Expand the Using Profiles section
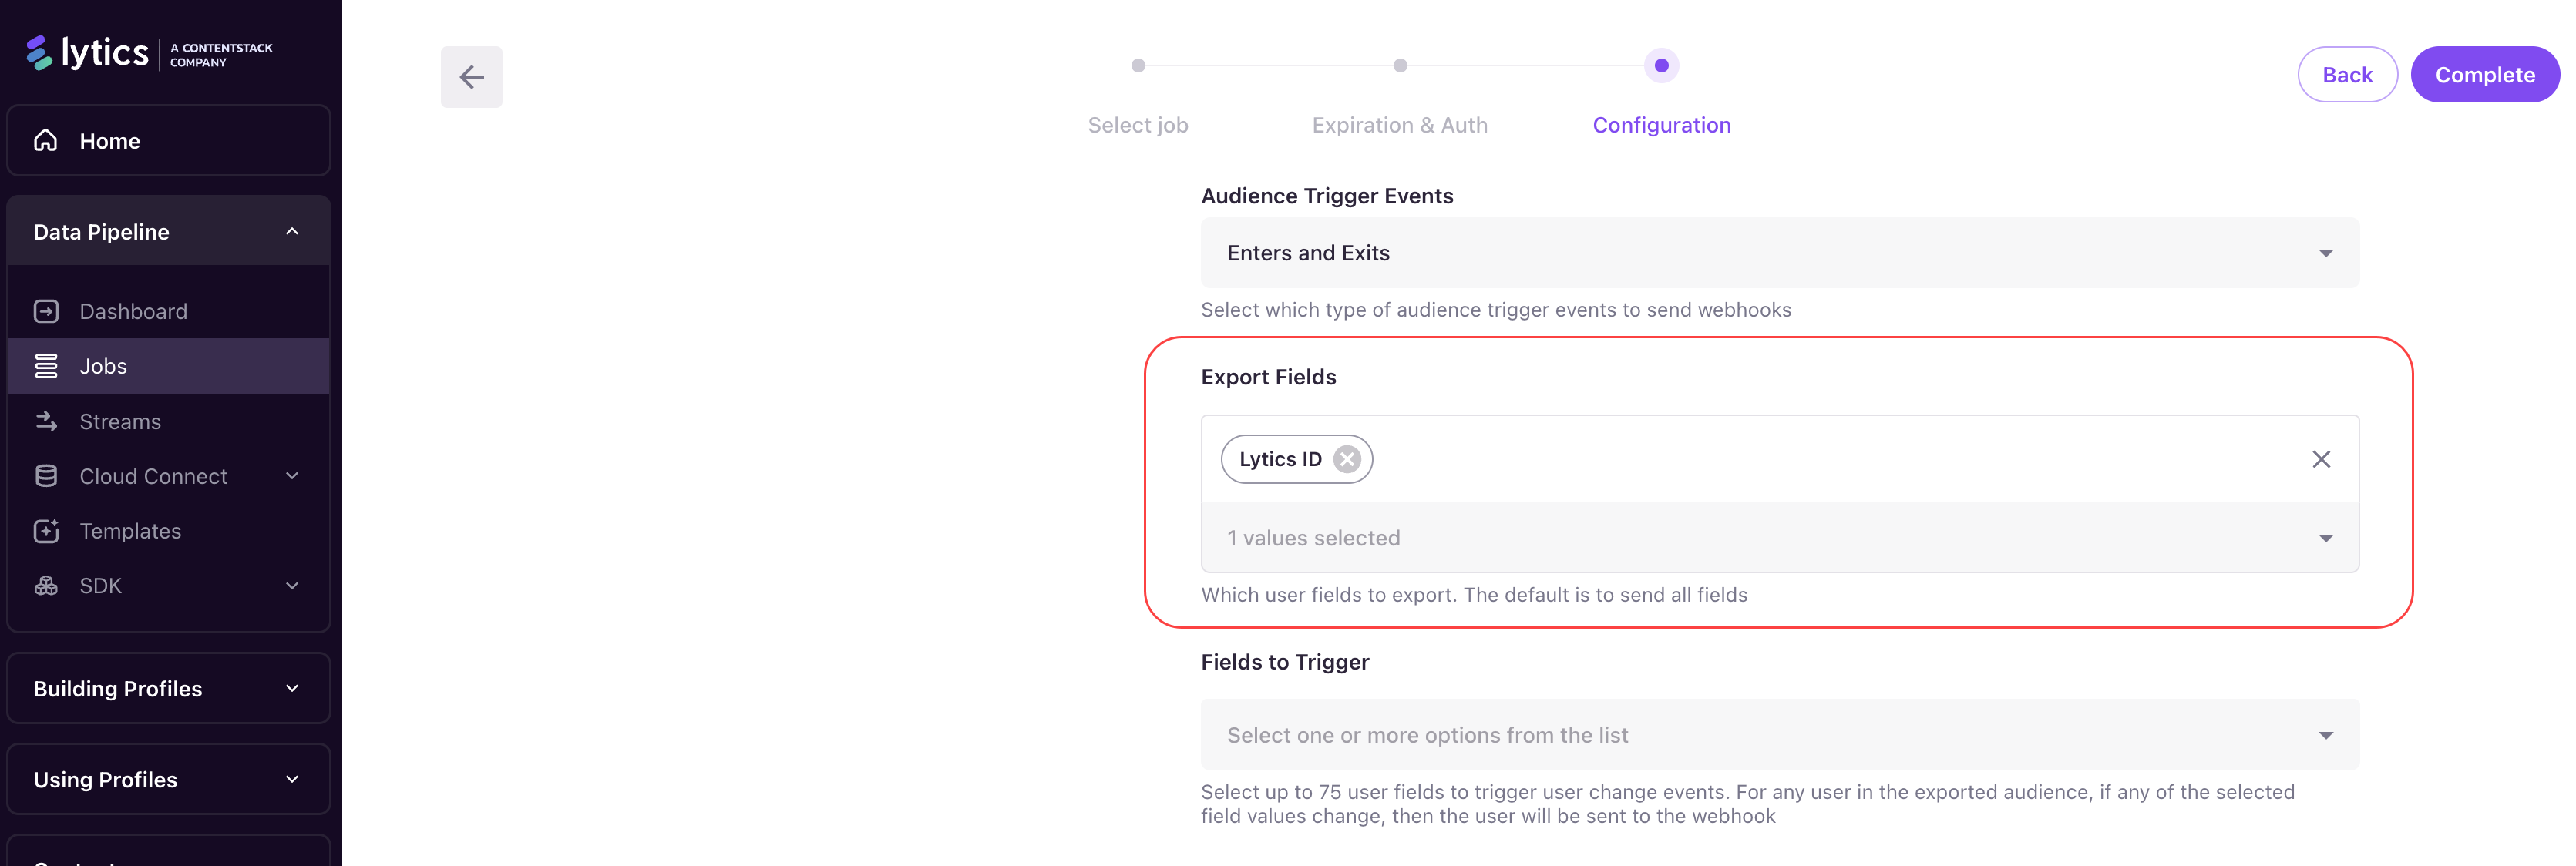Screen dimensions: 2576x866 [292, 780]
